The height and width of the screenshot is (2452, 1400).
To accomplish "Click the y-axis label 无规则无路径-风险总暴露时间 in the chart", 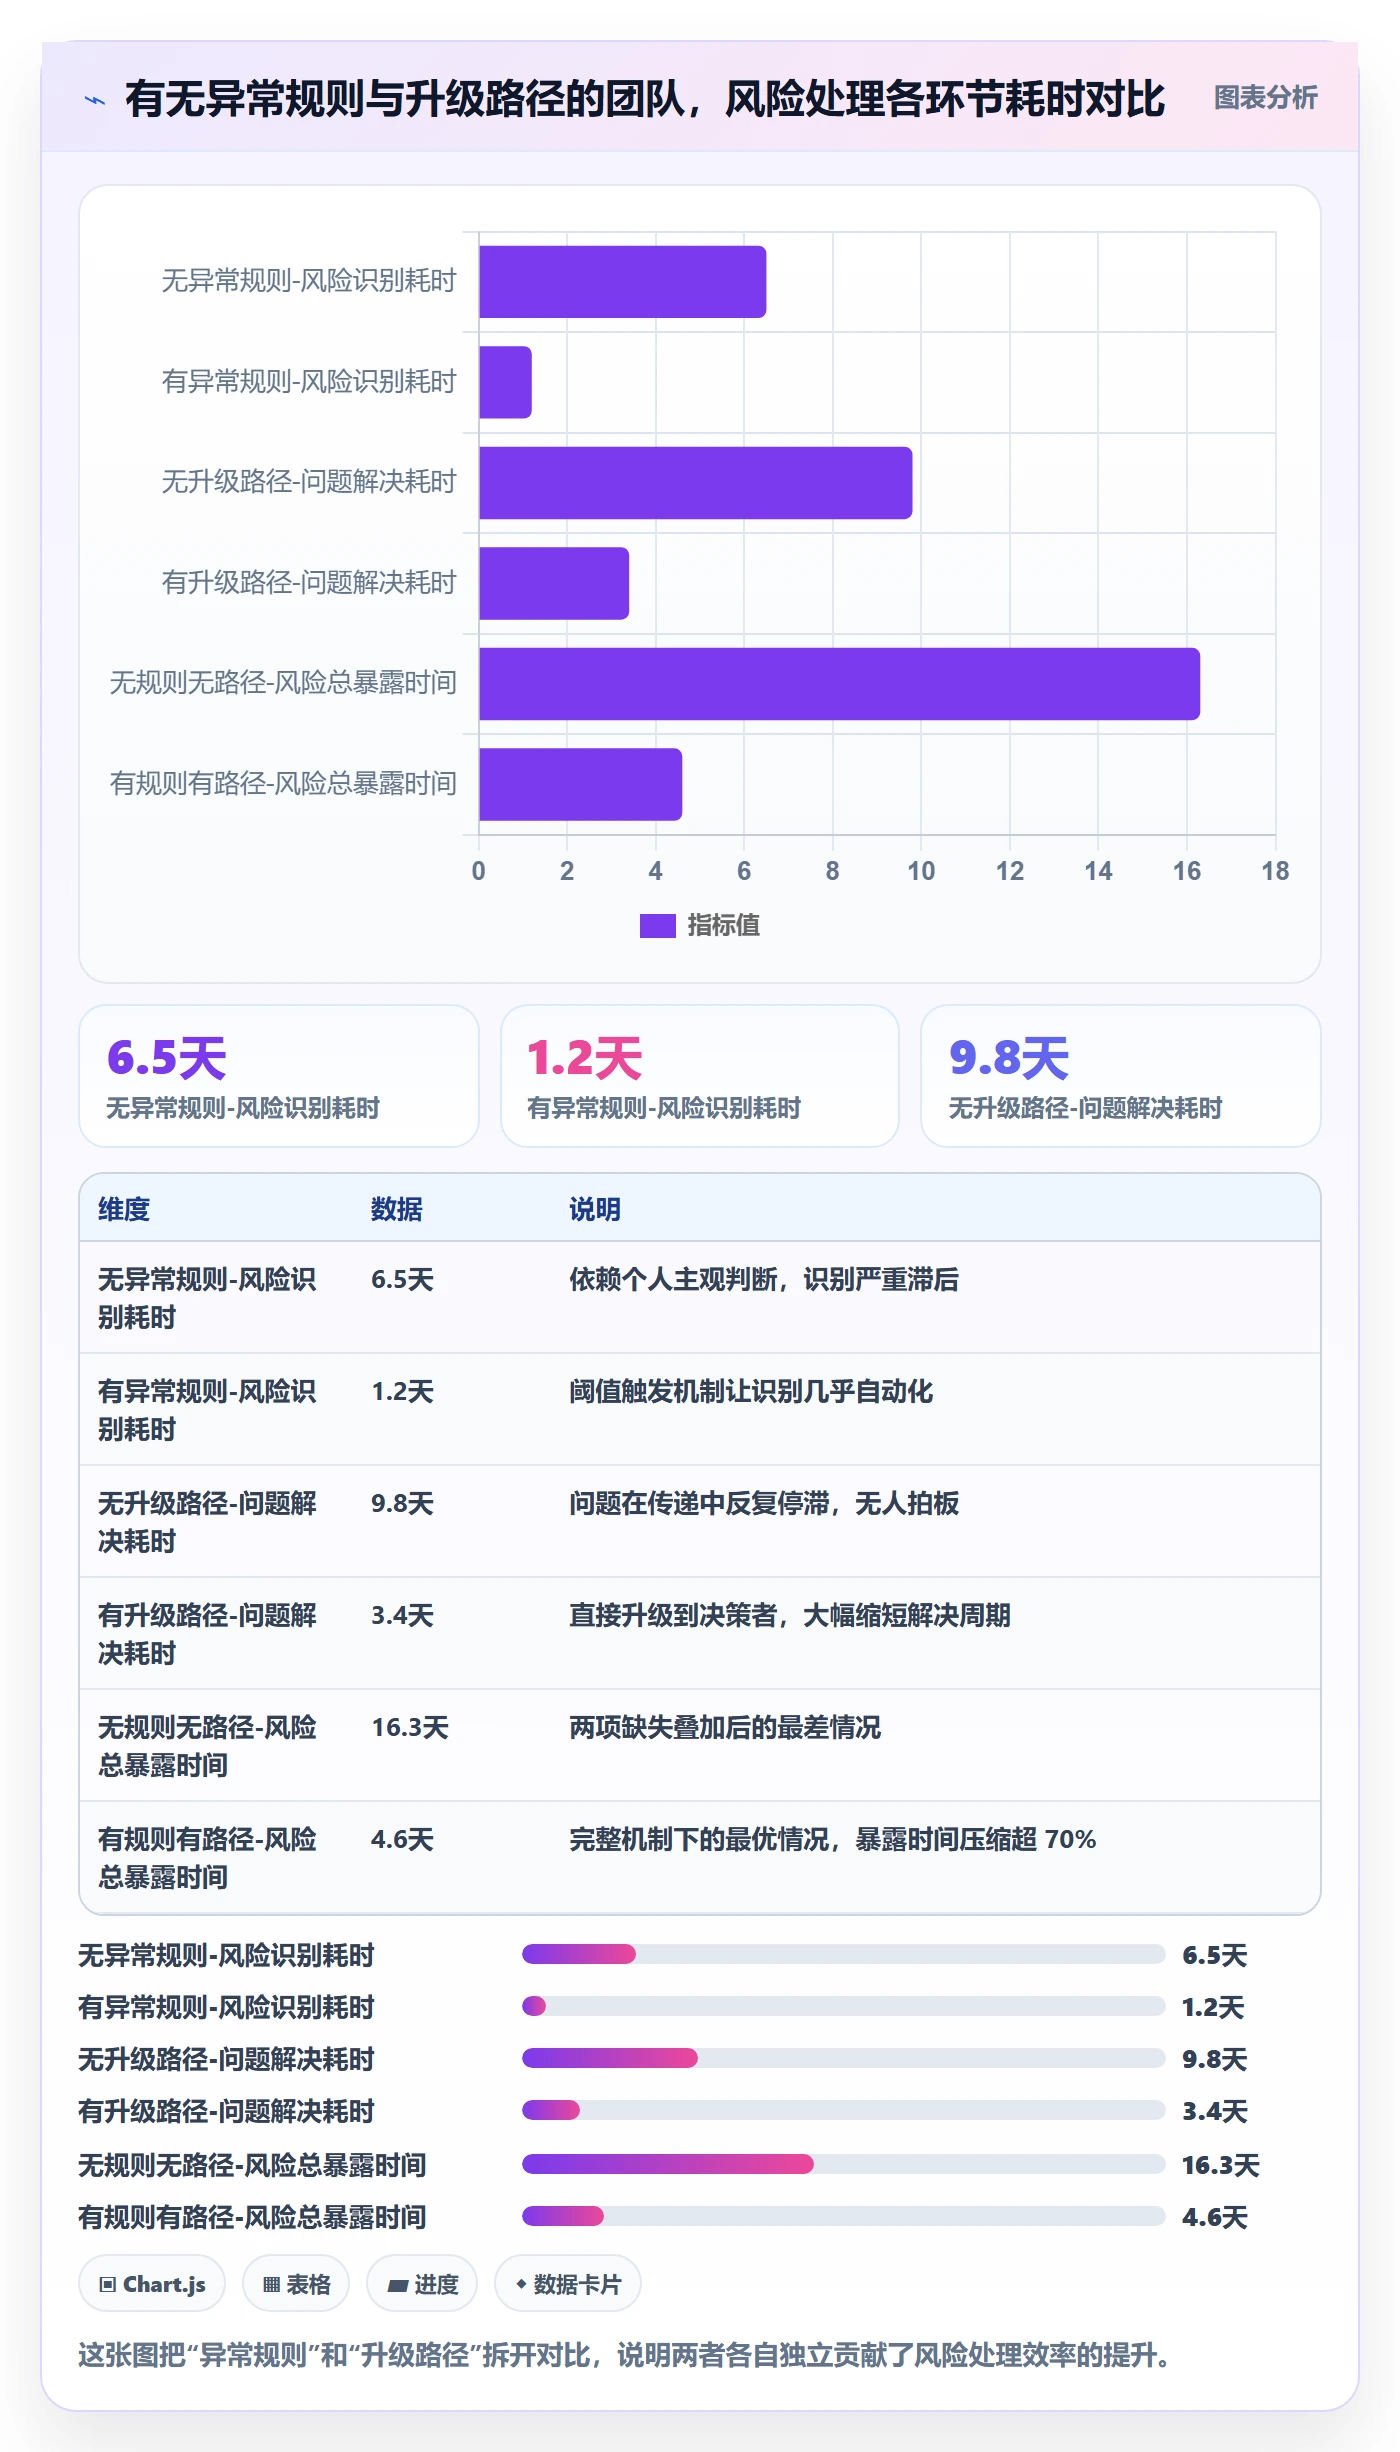I will point(283,683).
